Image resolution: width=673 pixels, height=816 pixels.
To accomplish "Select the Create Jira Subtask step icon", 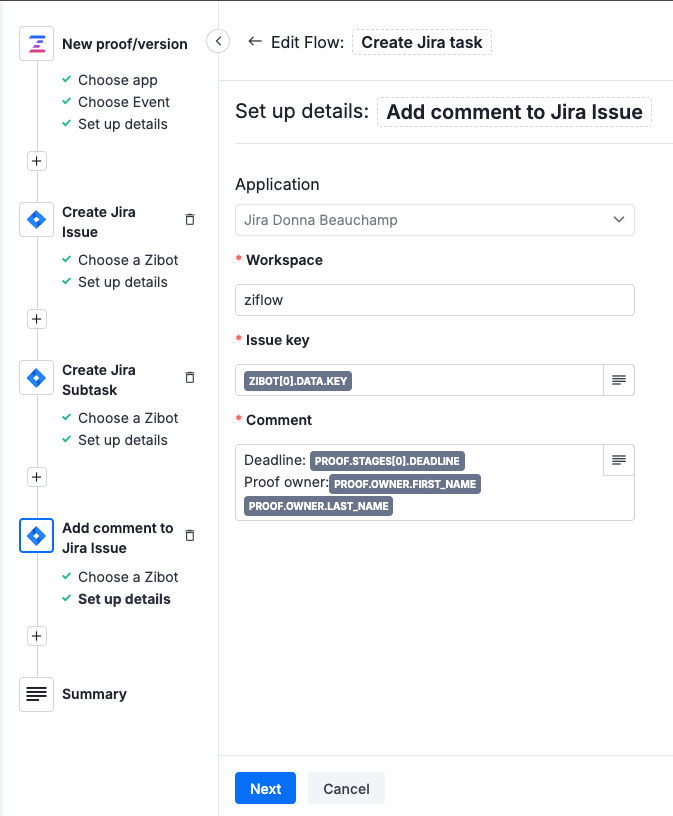I will coord(36,379).
